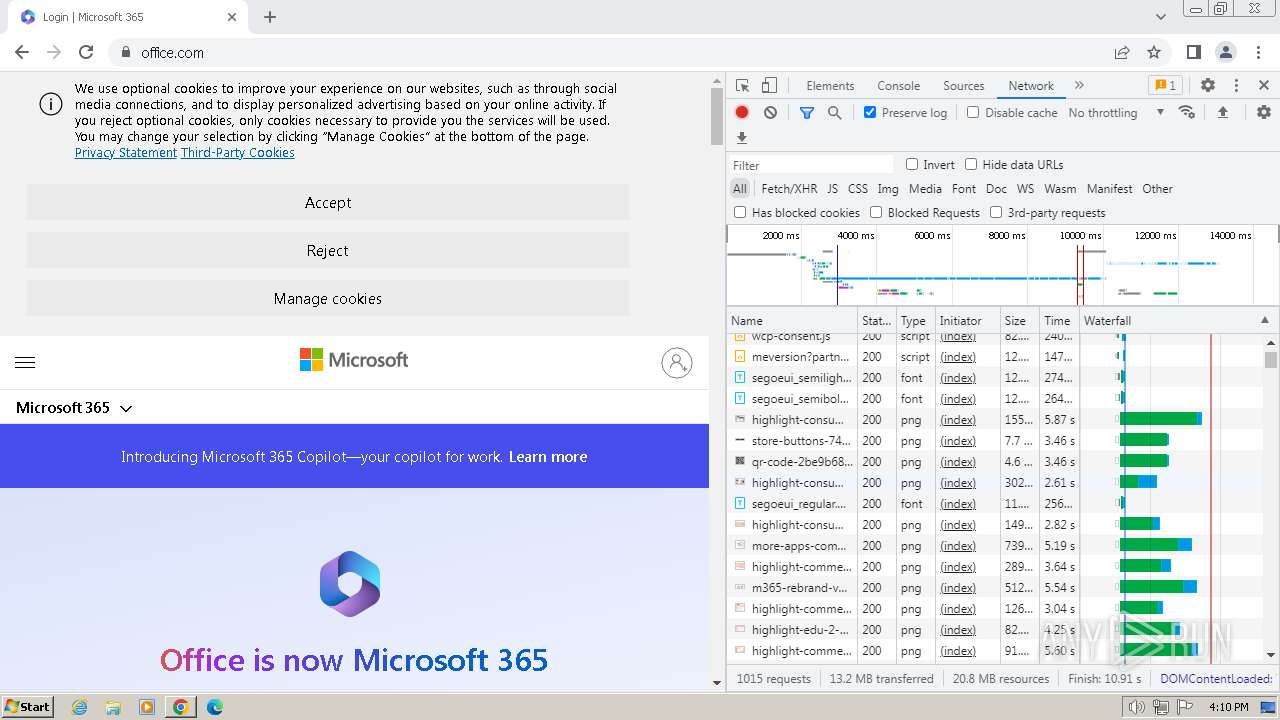1280x720 pixels.
Task: Sort requests by Size column
Action: [1019, 320]
